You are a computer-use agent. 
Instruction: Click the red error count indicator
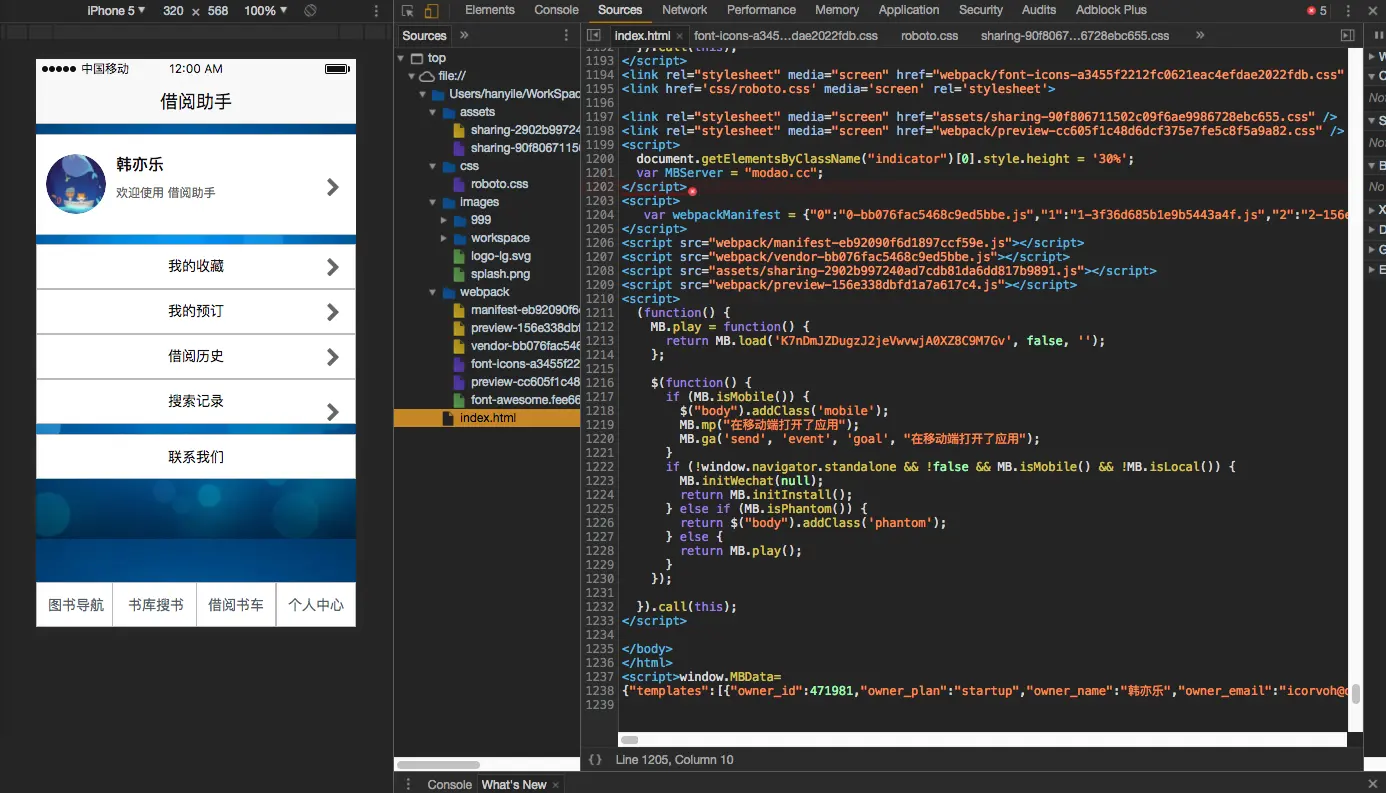(x=1317, y=11)
